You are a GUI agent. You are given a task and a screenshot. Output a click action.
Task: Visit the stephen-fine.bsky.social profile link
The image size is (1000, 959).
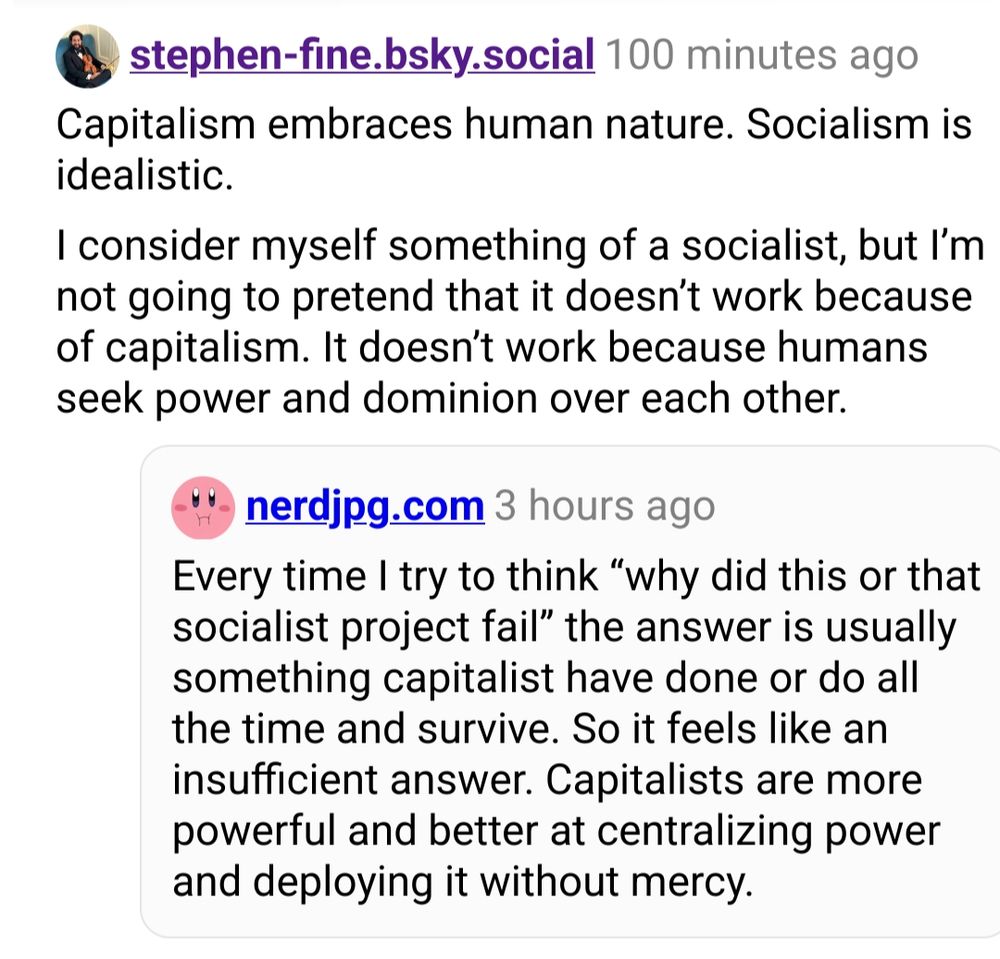[x=362, y=55]
